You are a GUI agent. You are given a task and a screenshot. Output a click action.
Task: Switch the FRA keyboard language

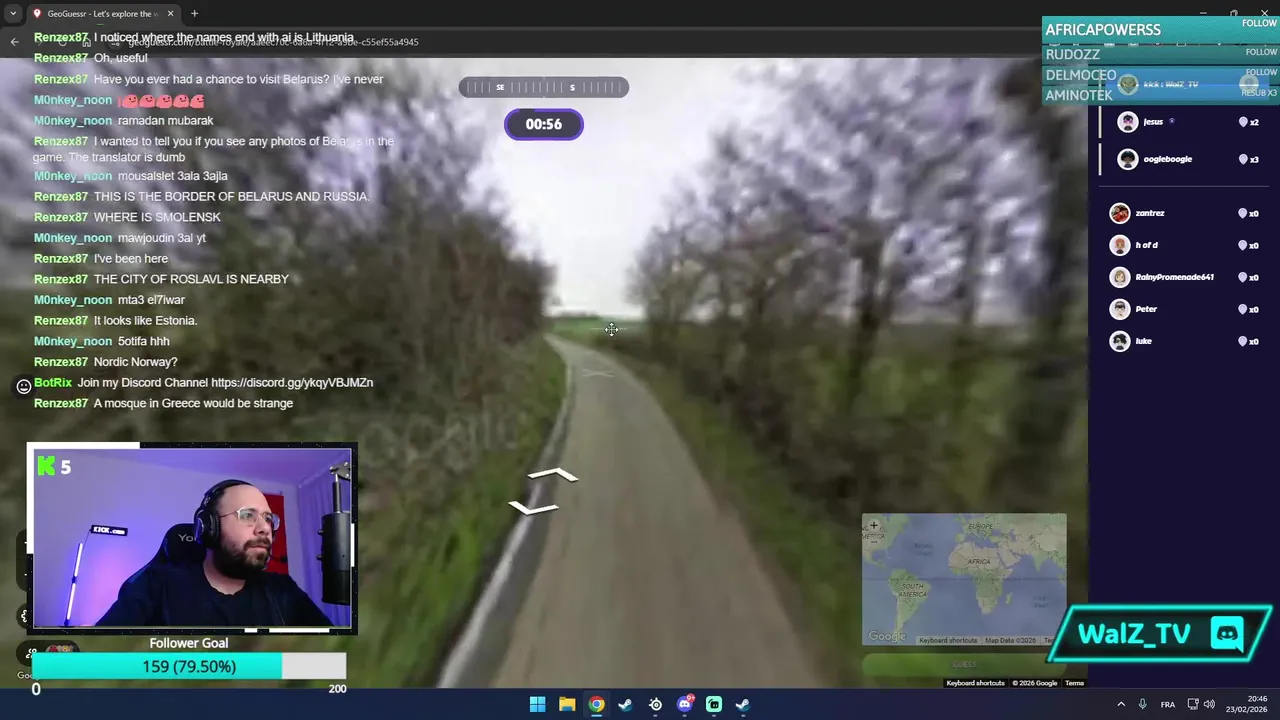tap(1168, 704)
